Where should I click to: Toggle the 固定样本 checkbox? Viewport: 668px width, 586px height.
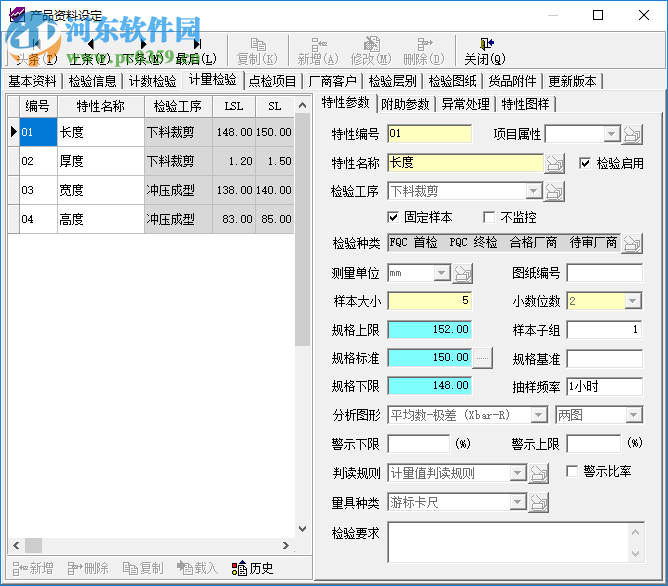393,217
